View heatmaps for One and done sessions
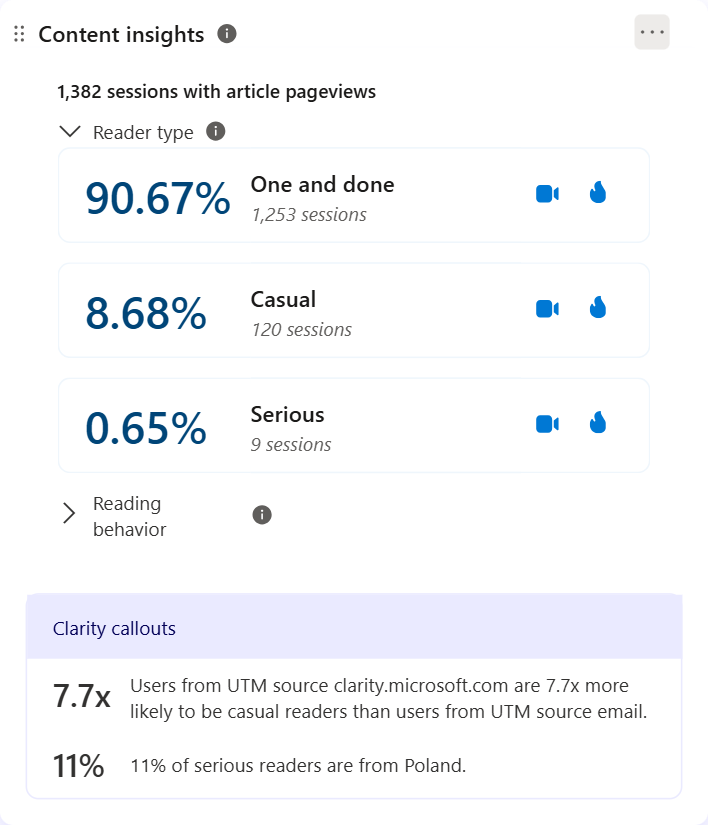The image size is (708, 825). coord(598,193)
